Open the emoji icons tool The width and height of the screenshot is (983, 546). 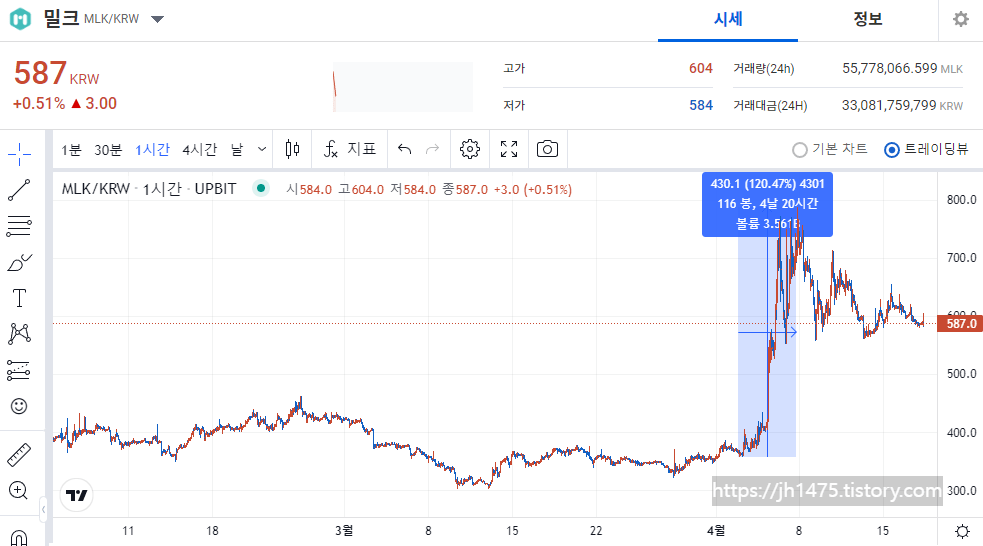coord(19,406)
